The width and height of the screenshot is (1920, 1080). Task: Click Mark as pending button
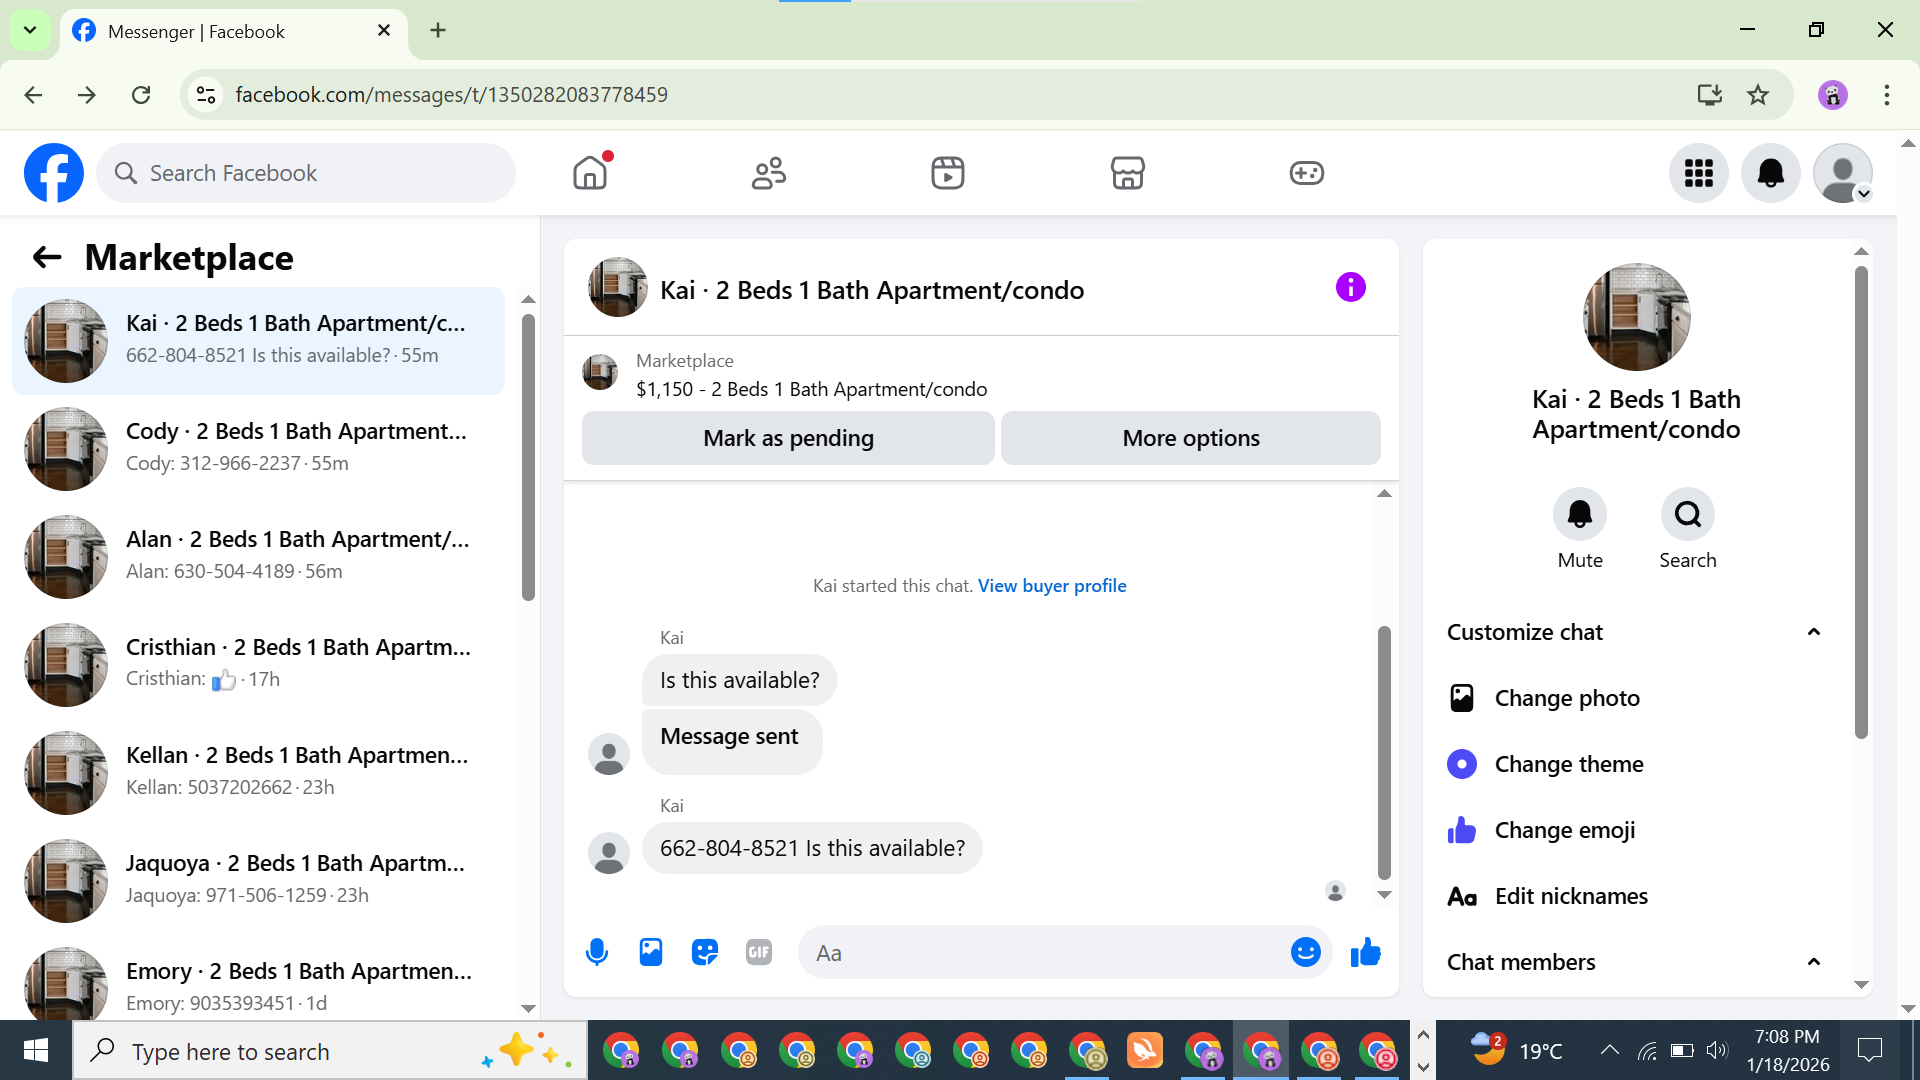[788, 438]
